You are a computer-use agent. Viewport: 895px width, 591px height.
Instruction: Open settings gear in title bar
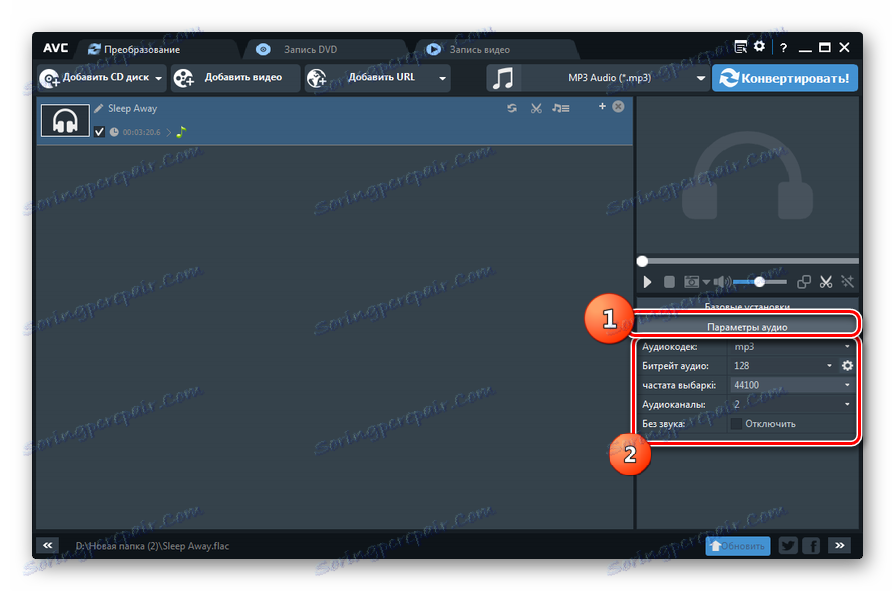tap(759, 46)
